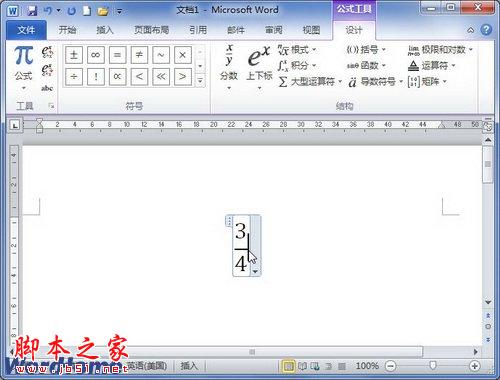Insert the factorial exclamation symbol
The height and width of the screenshot is (380, 500).
(96, 77)
